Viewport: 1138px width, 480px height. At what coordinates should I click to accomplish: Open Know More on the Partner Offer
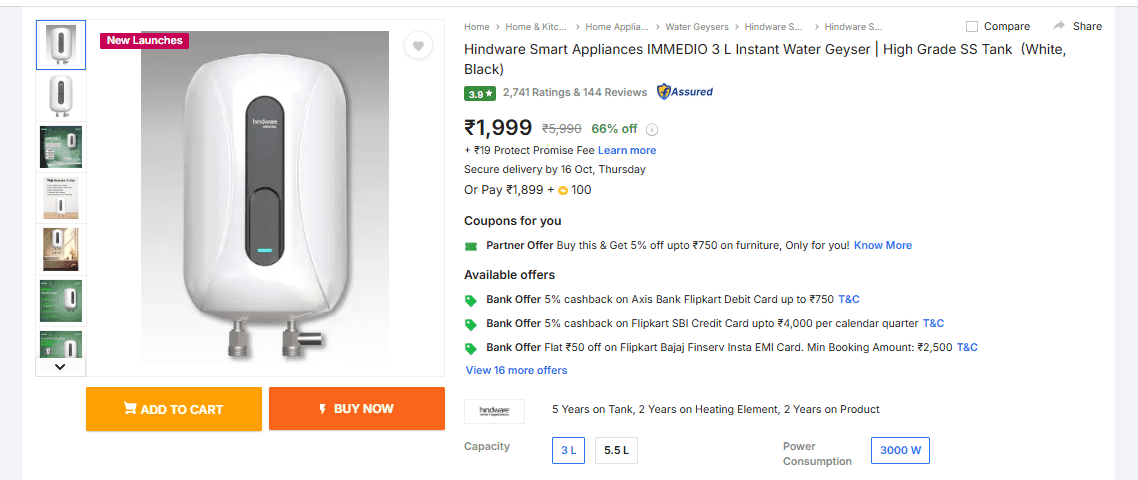pyautogui.click(x=882, y=245)
